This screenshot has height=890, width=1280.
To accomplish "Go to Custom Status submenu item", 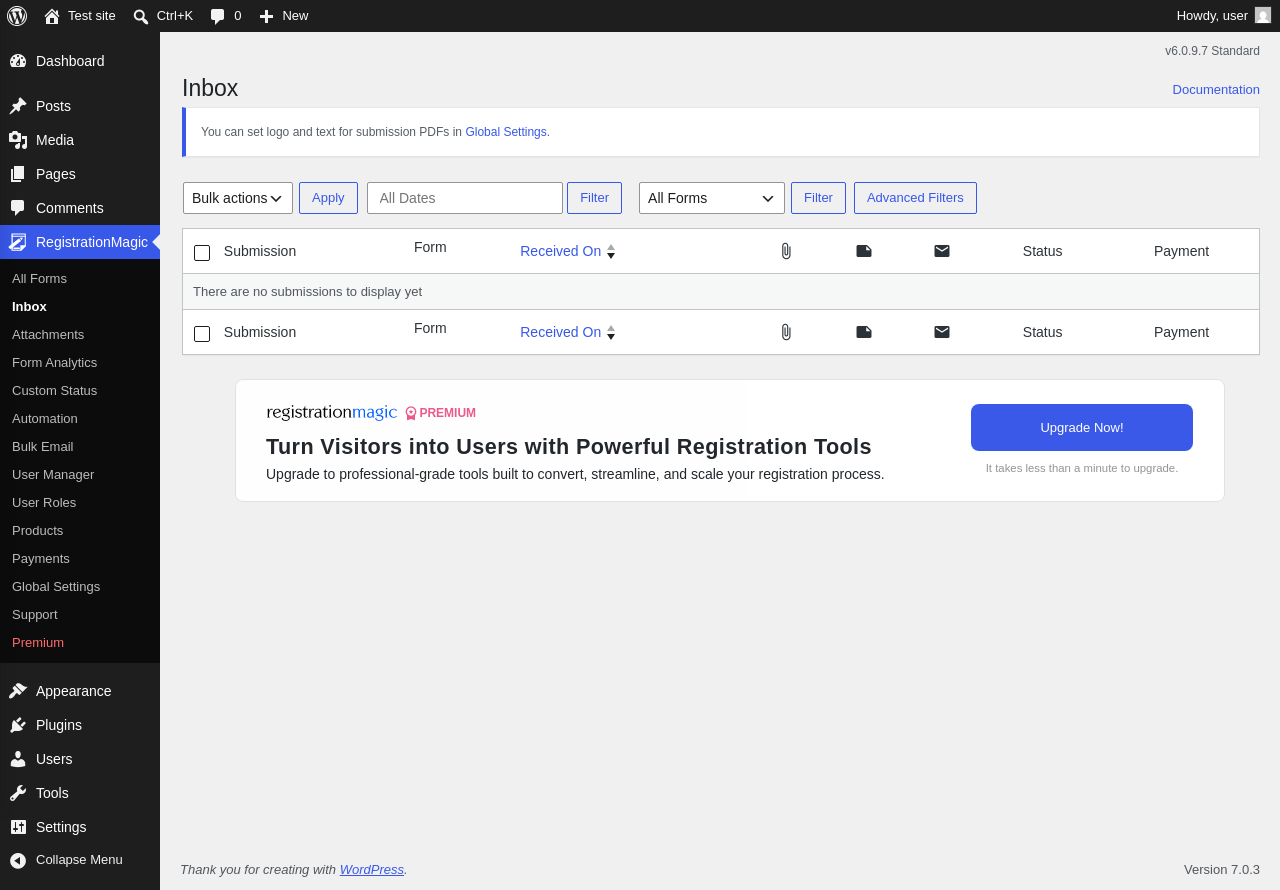I will (80, 391).
